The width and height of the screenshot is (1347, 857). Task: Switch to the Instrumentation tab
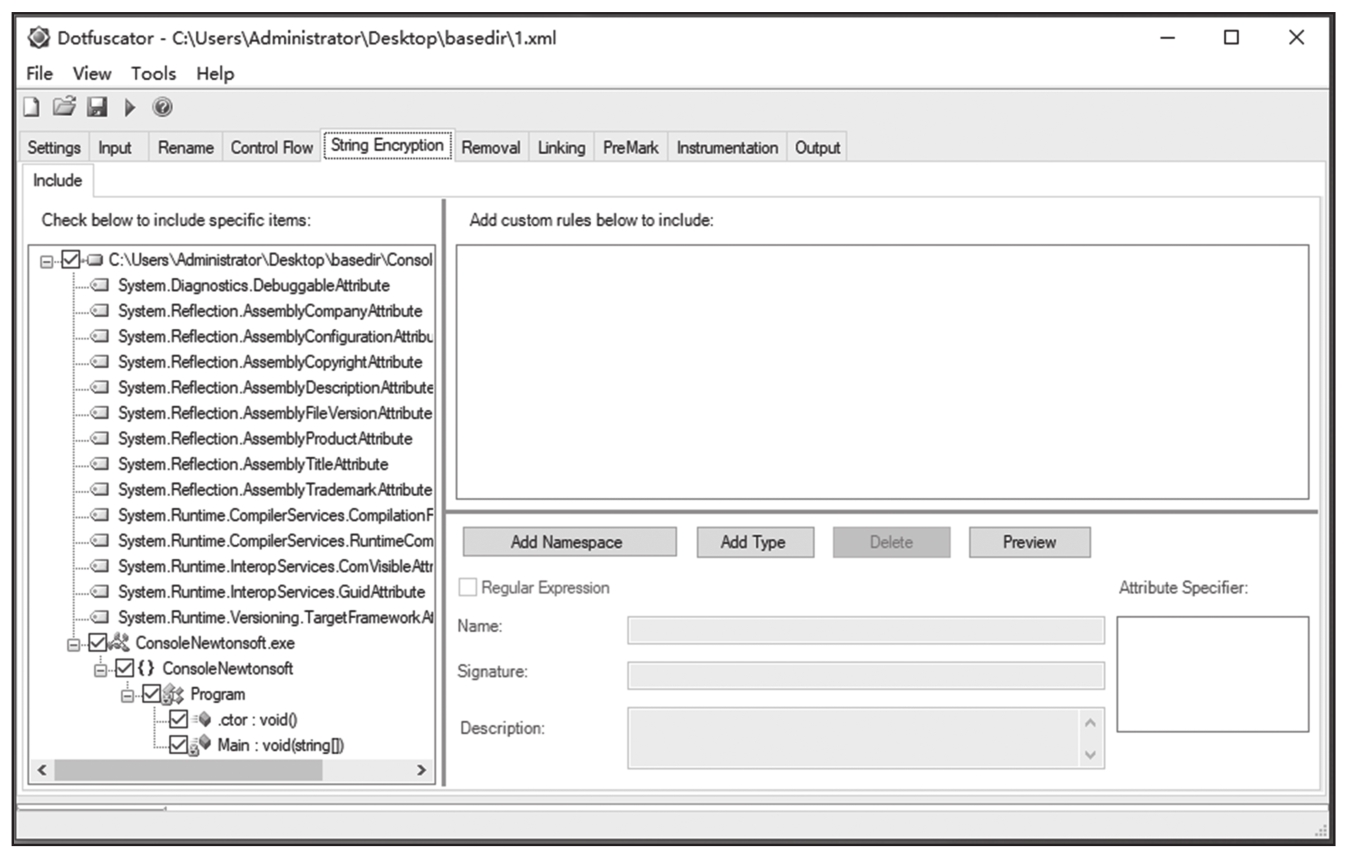point(727,147)
